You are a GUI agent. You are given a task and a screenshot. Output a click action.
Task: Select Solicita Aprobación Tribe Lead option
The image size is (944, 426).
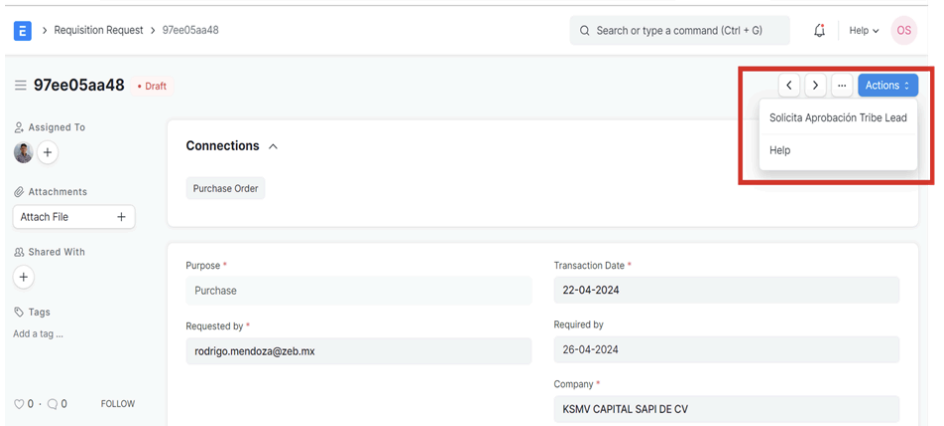[x=837, y=117]
